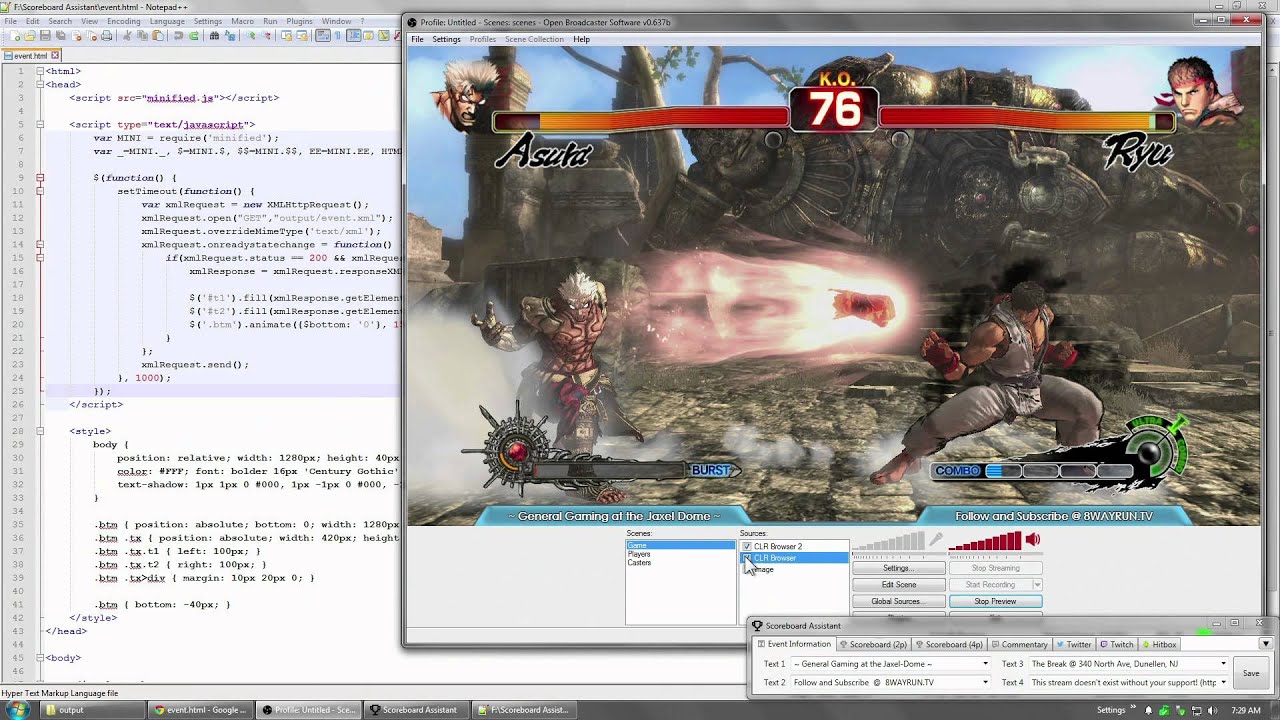Open OBS Scene Collection menu

534,39
